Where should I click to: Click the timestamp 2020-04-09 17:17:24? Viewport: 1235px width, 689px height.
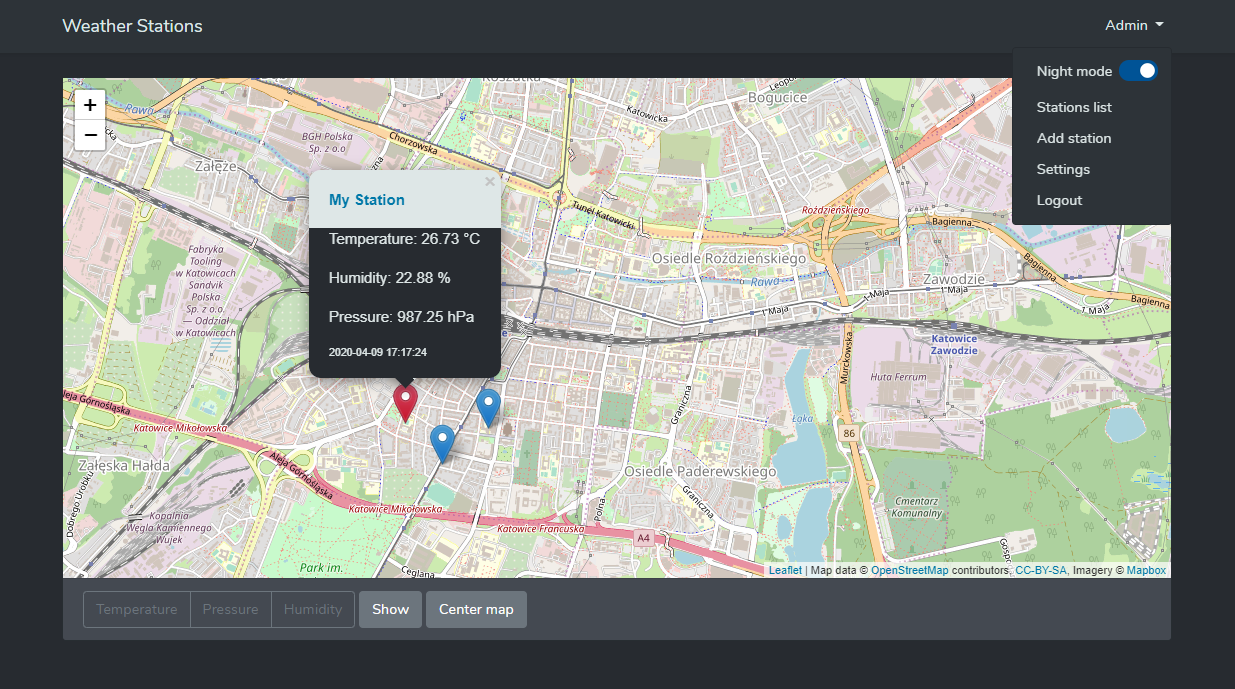pyautogui.click(x=378, y=352)
